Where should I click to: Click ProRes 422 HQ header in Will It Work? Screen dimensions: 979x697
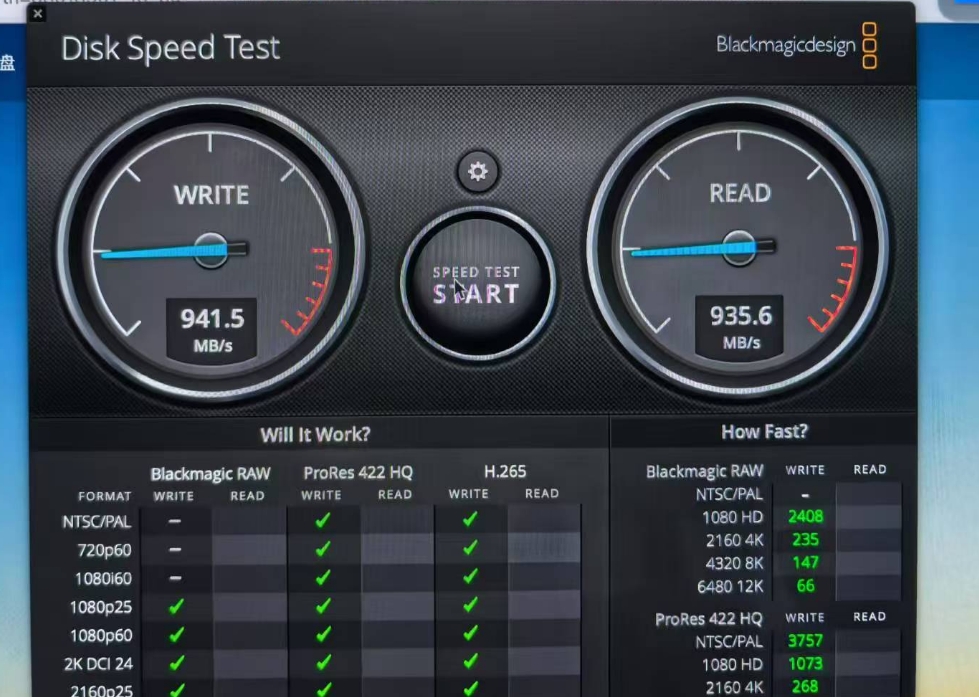tap(358, 473)
